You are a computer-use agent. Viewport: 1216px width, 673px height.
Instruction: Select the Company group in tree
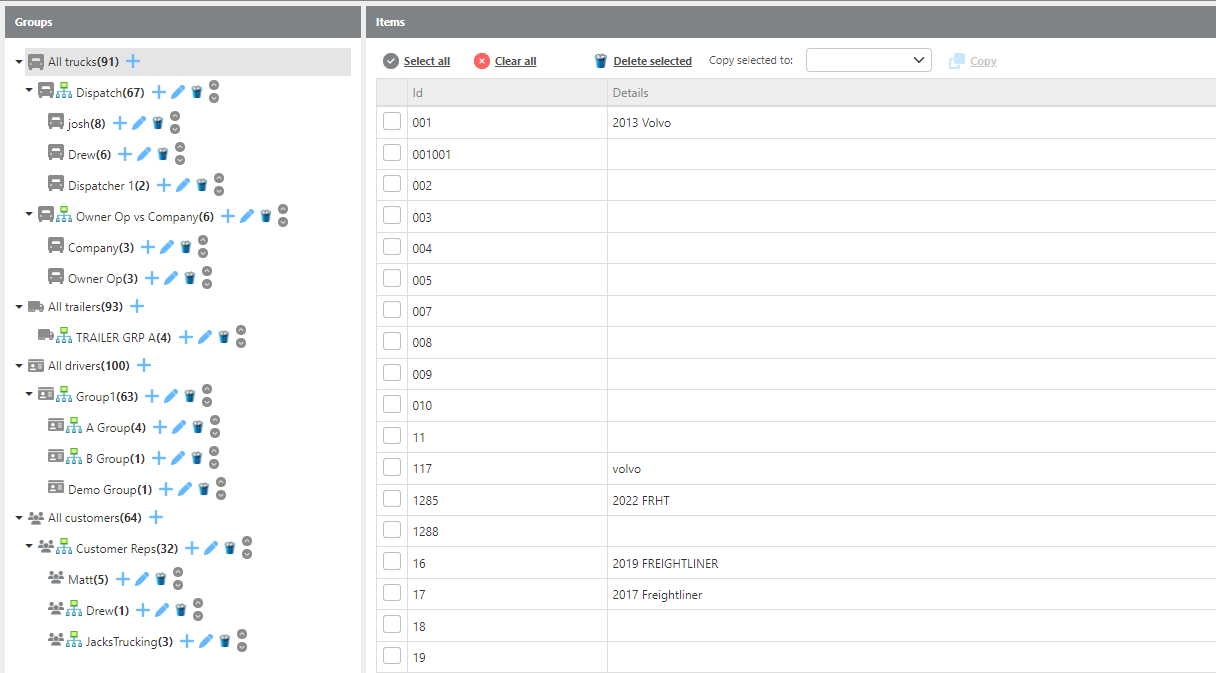pyautogui.click(x=93, y=247)
